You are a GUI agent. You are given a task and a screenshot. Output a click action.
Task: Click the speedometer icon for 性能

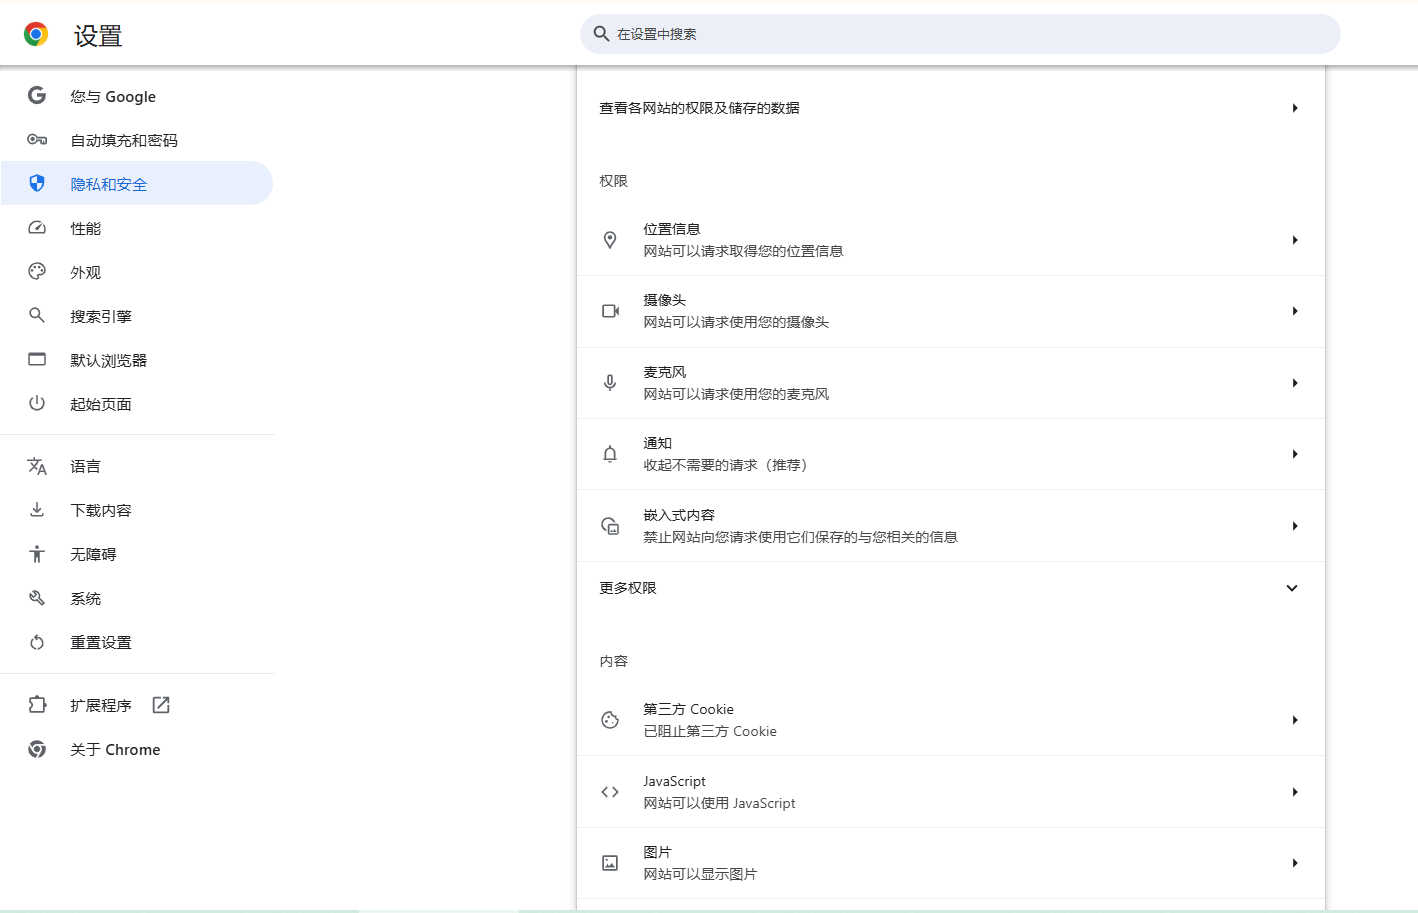37,228
